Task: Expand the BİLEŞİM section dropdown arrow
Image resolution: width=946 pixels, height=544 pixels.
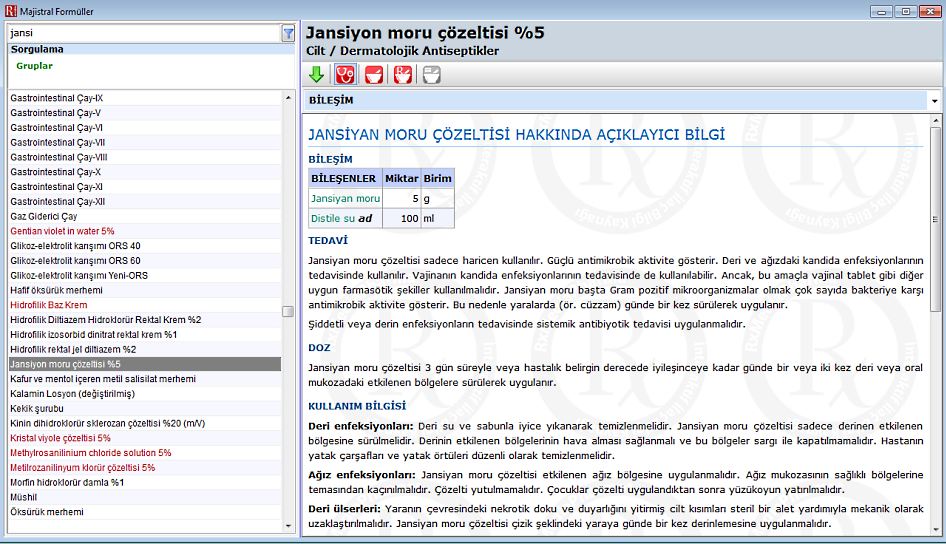Action: pos(935,101)
